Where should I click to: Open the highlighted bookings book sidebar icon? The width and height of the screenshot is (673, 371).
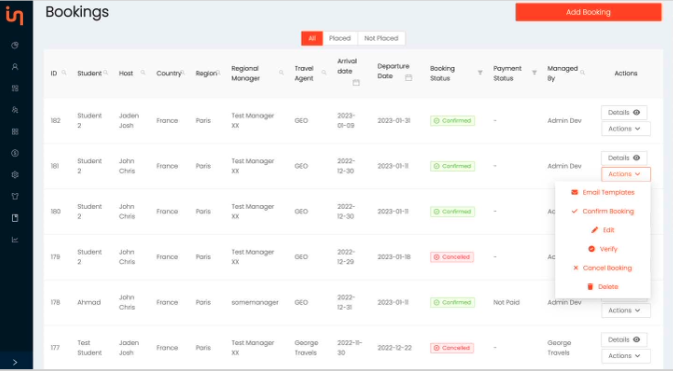click(x=15, y=218)
